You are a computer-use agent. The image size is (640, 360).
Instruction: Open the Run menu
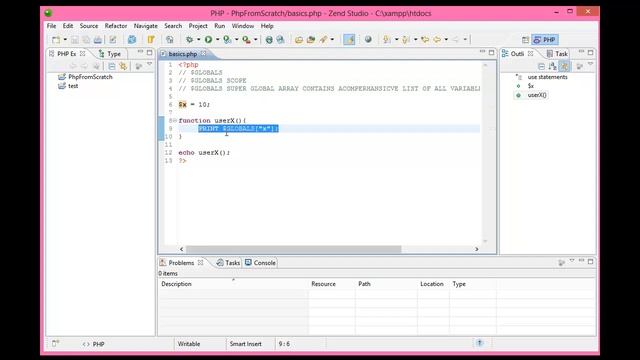pos(220,26)
